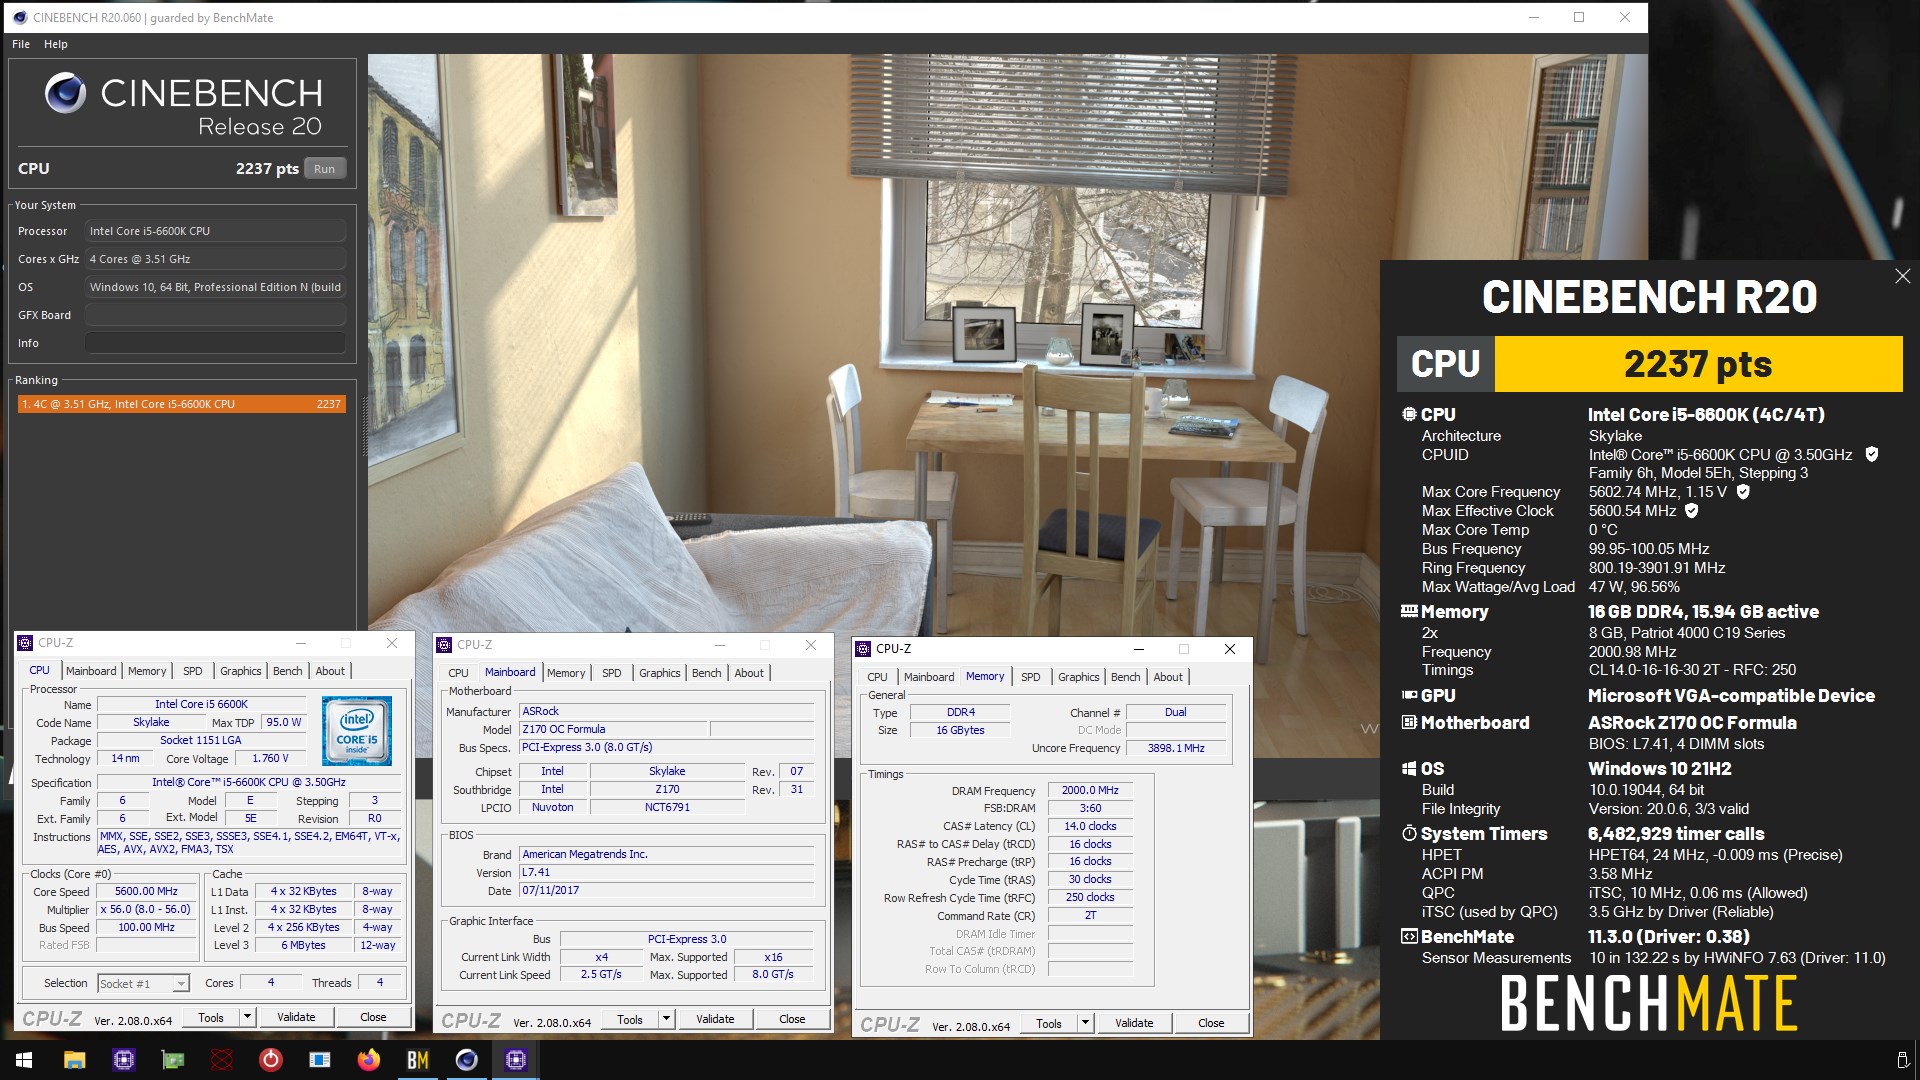Click the system tray icon at far right

[x=1902, y=1060]
